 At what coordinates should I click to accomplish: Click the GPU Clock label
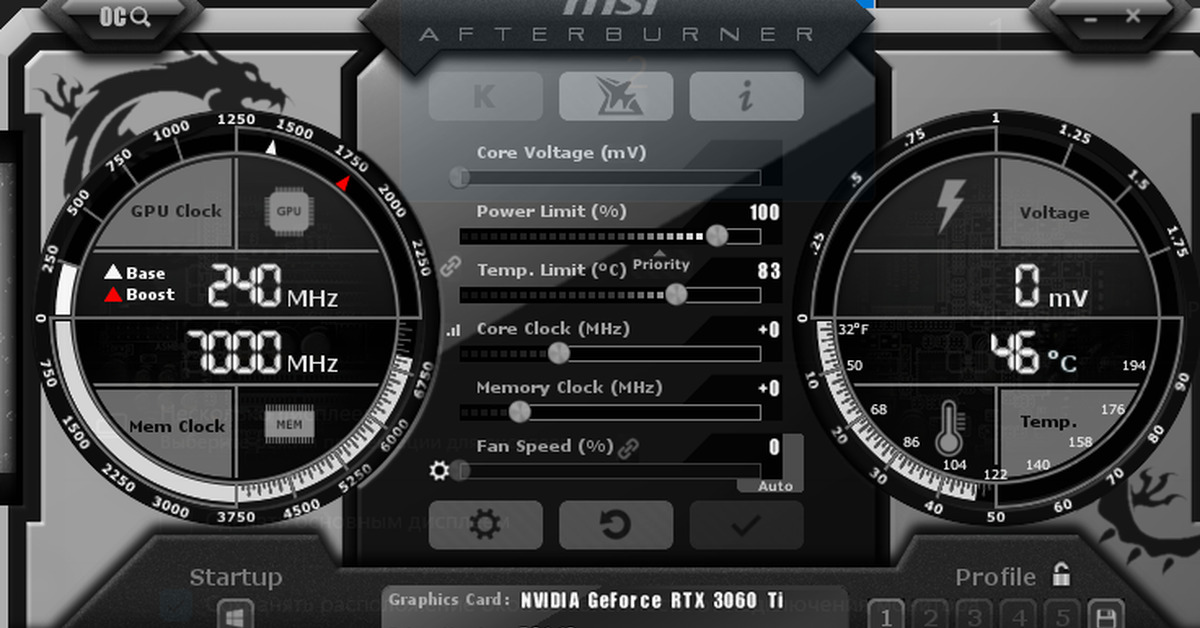177,211
